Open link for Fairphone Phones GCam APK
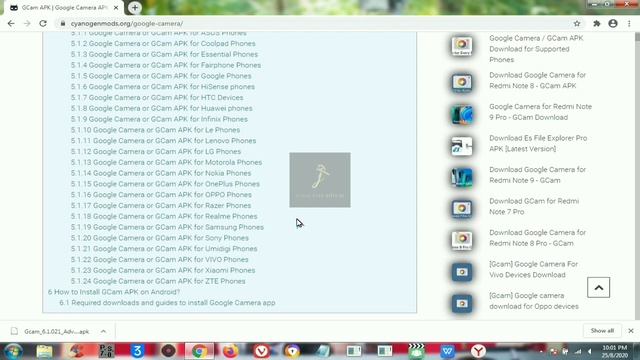 pos(166,65)
